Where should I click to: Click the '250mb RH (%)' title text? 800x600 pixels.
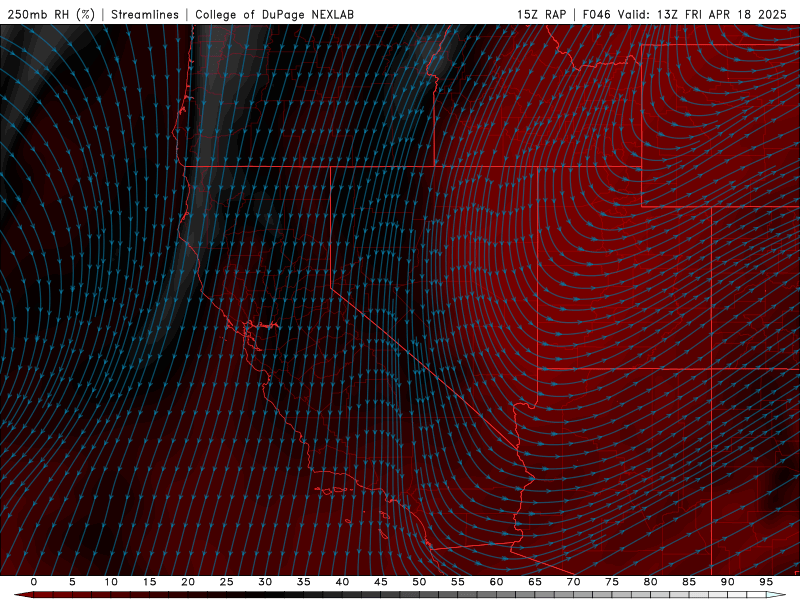point(51,14)
